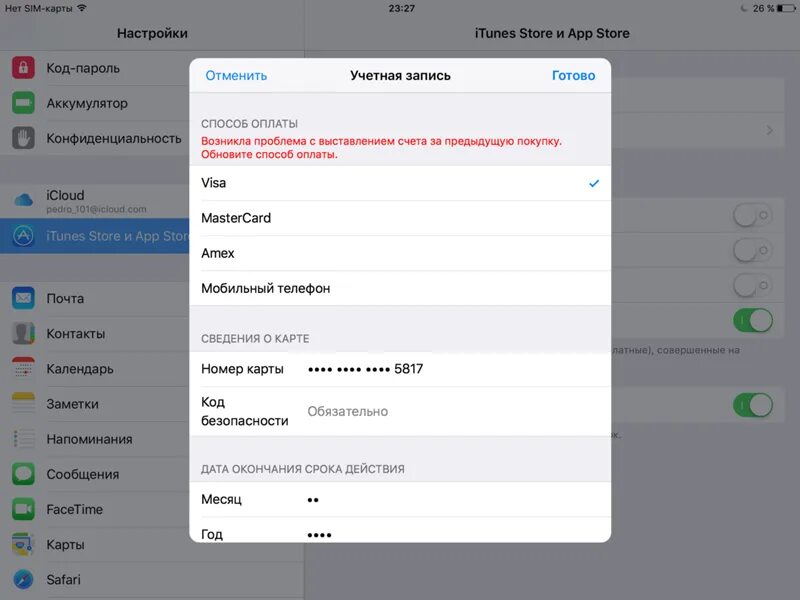Edit the card number field ending 5817
The image size is (800, 600).
click(400, 369)
